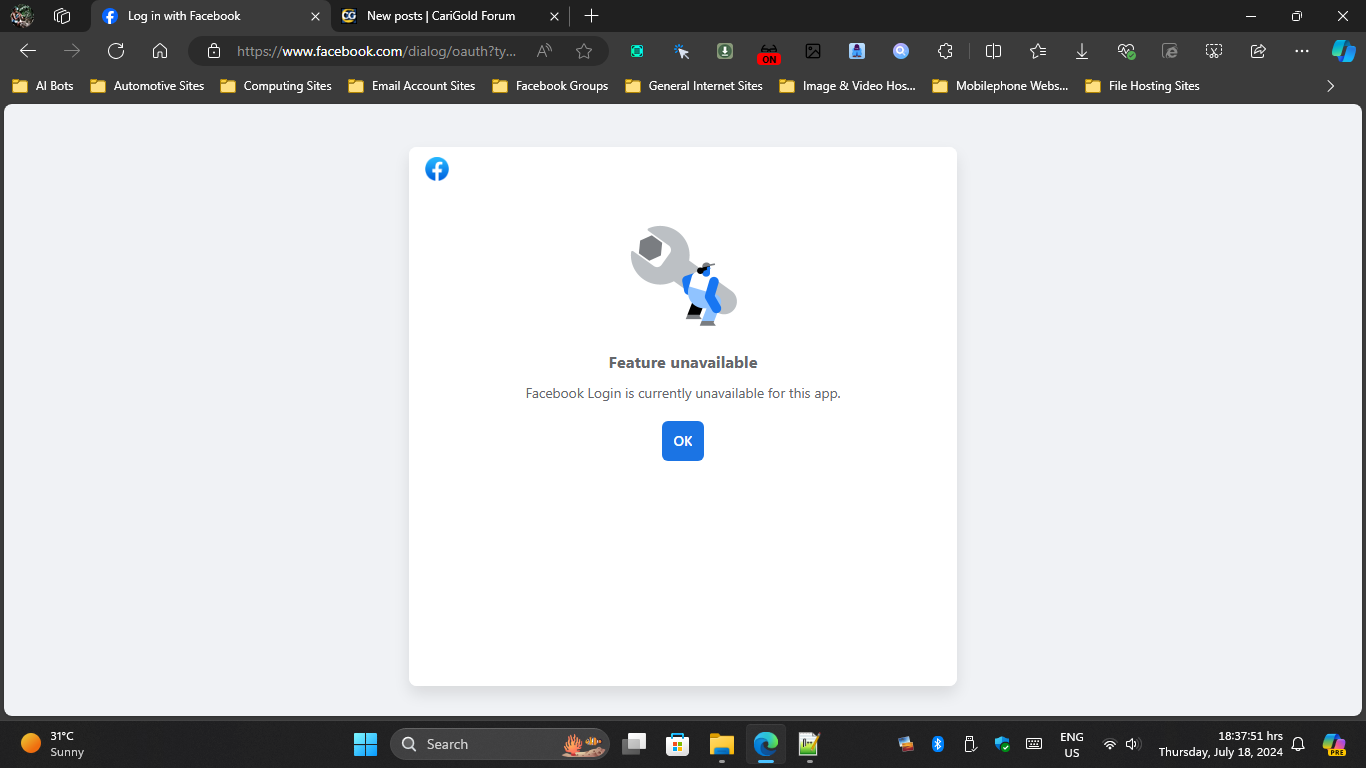Add this page to favorites with the star

click(x=584, y=51)
